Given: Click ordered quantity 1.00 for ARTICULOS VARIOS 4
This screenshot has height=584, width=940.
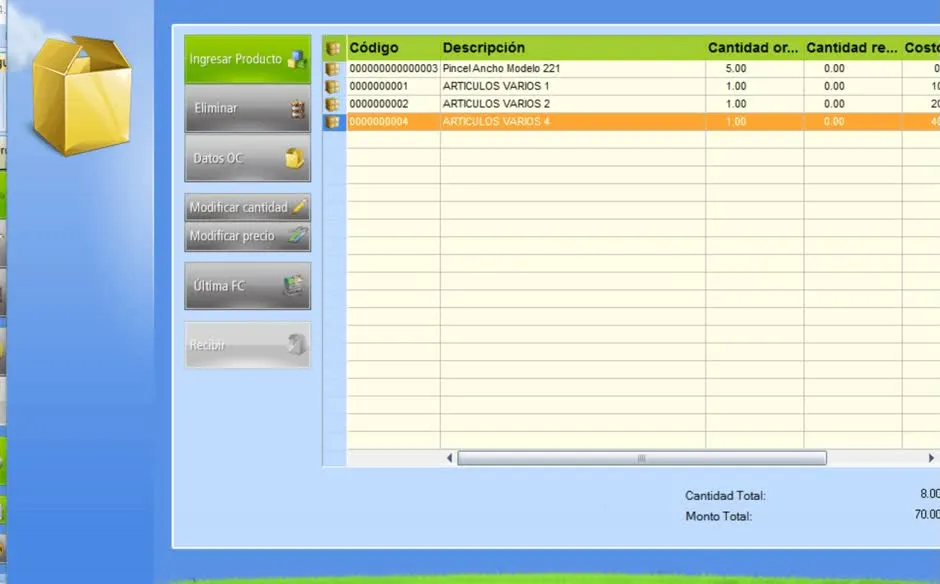Looking at the screenshot, I should pos(736,122).
